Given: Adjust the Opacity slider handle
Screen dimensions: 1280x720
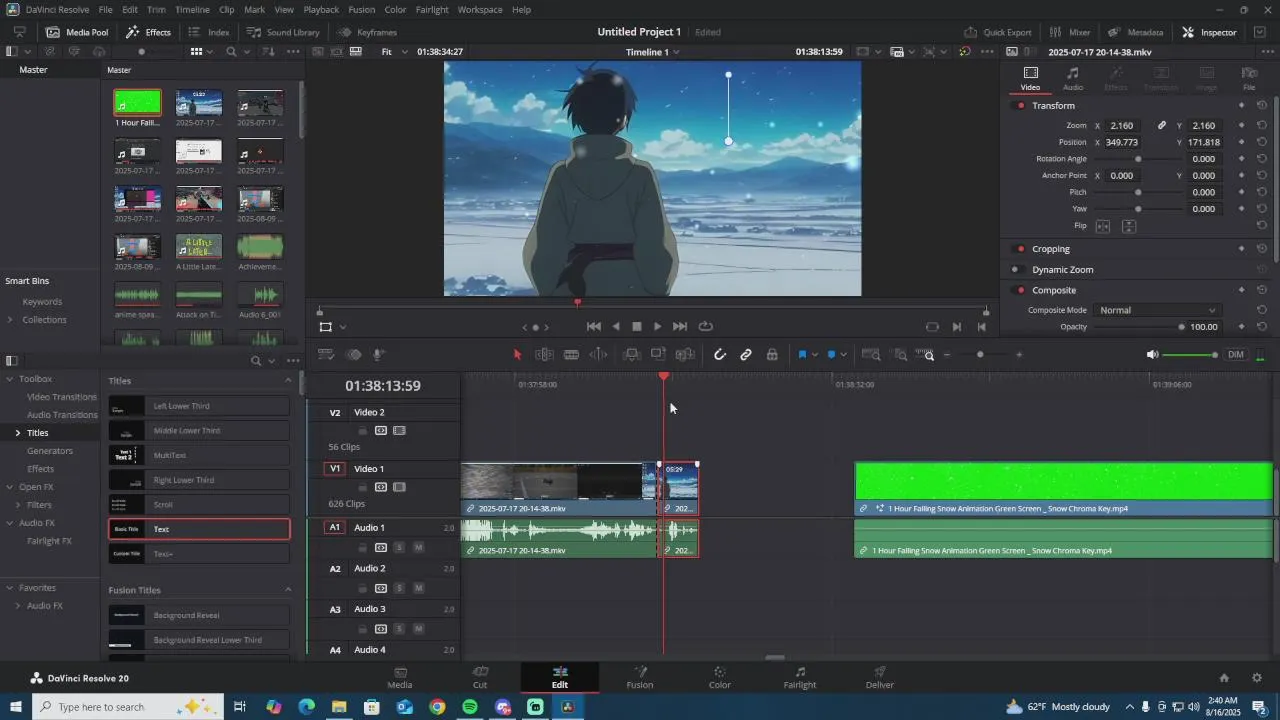Looking at the screenshot, I should point(1181,327).
